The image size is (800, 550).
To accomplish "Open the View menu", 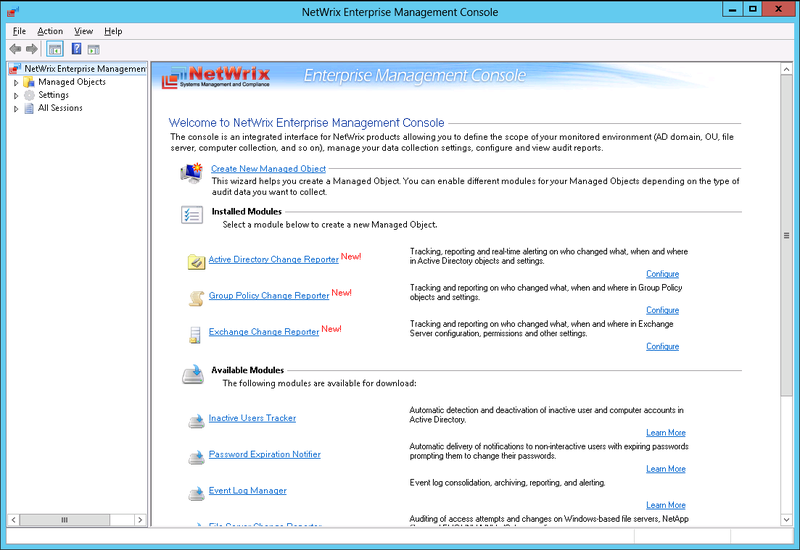I will (x=84, y=31).
